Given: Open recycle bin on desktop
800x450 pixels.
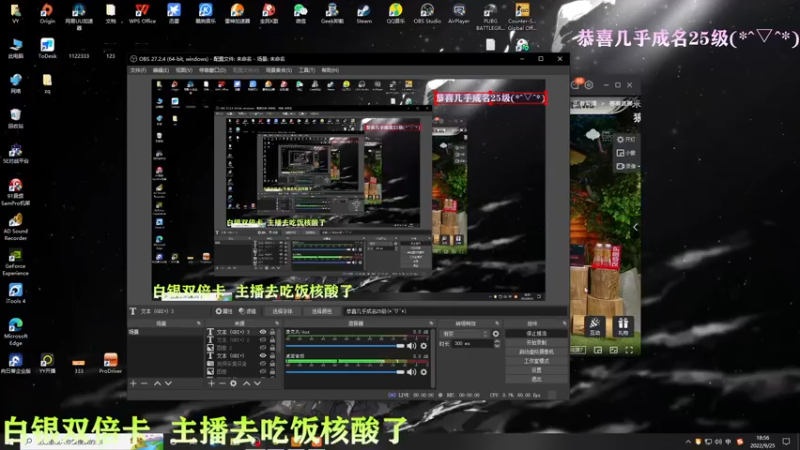Looking at the screenshot, I should click(15, 118).
